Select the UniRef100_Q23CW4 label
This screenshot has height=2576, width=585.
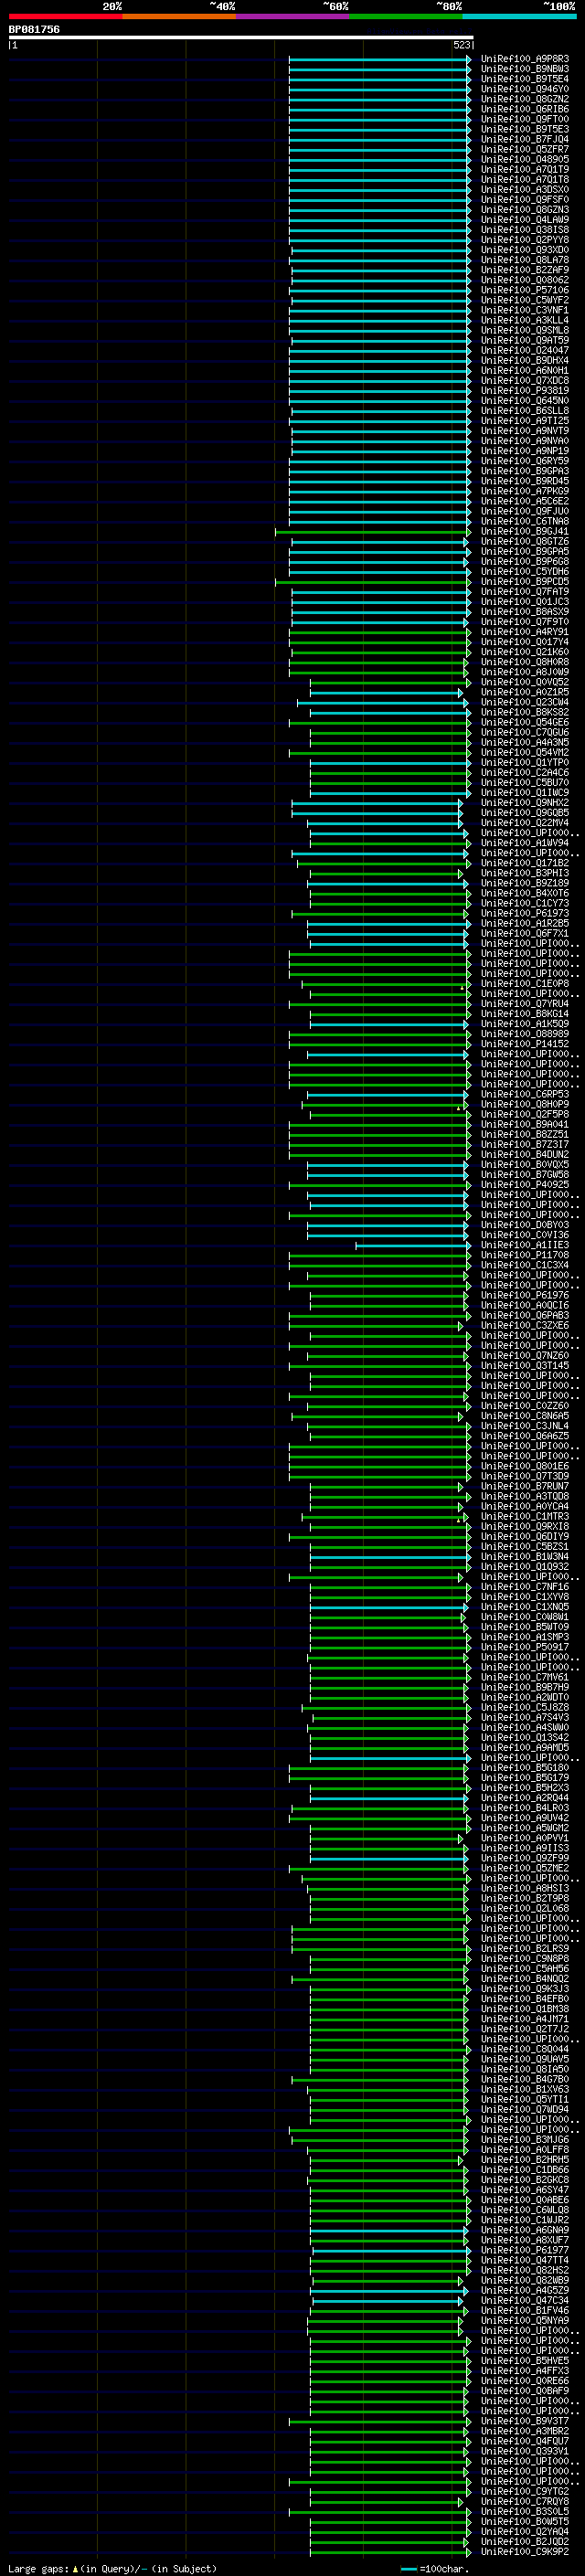click(x=525, y=702)
